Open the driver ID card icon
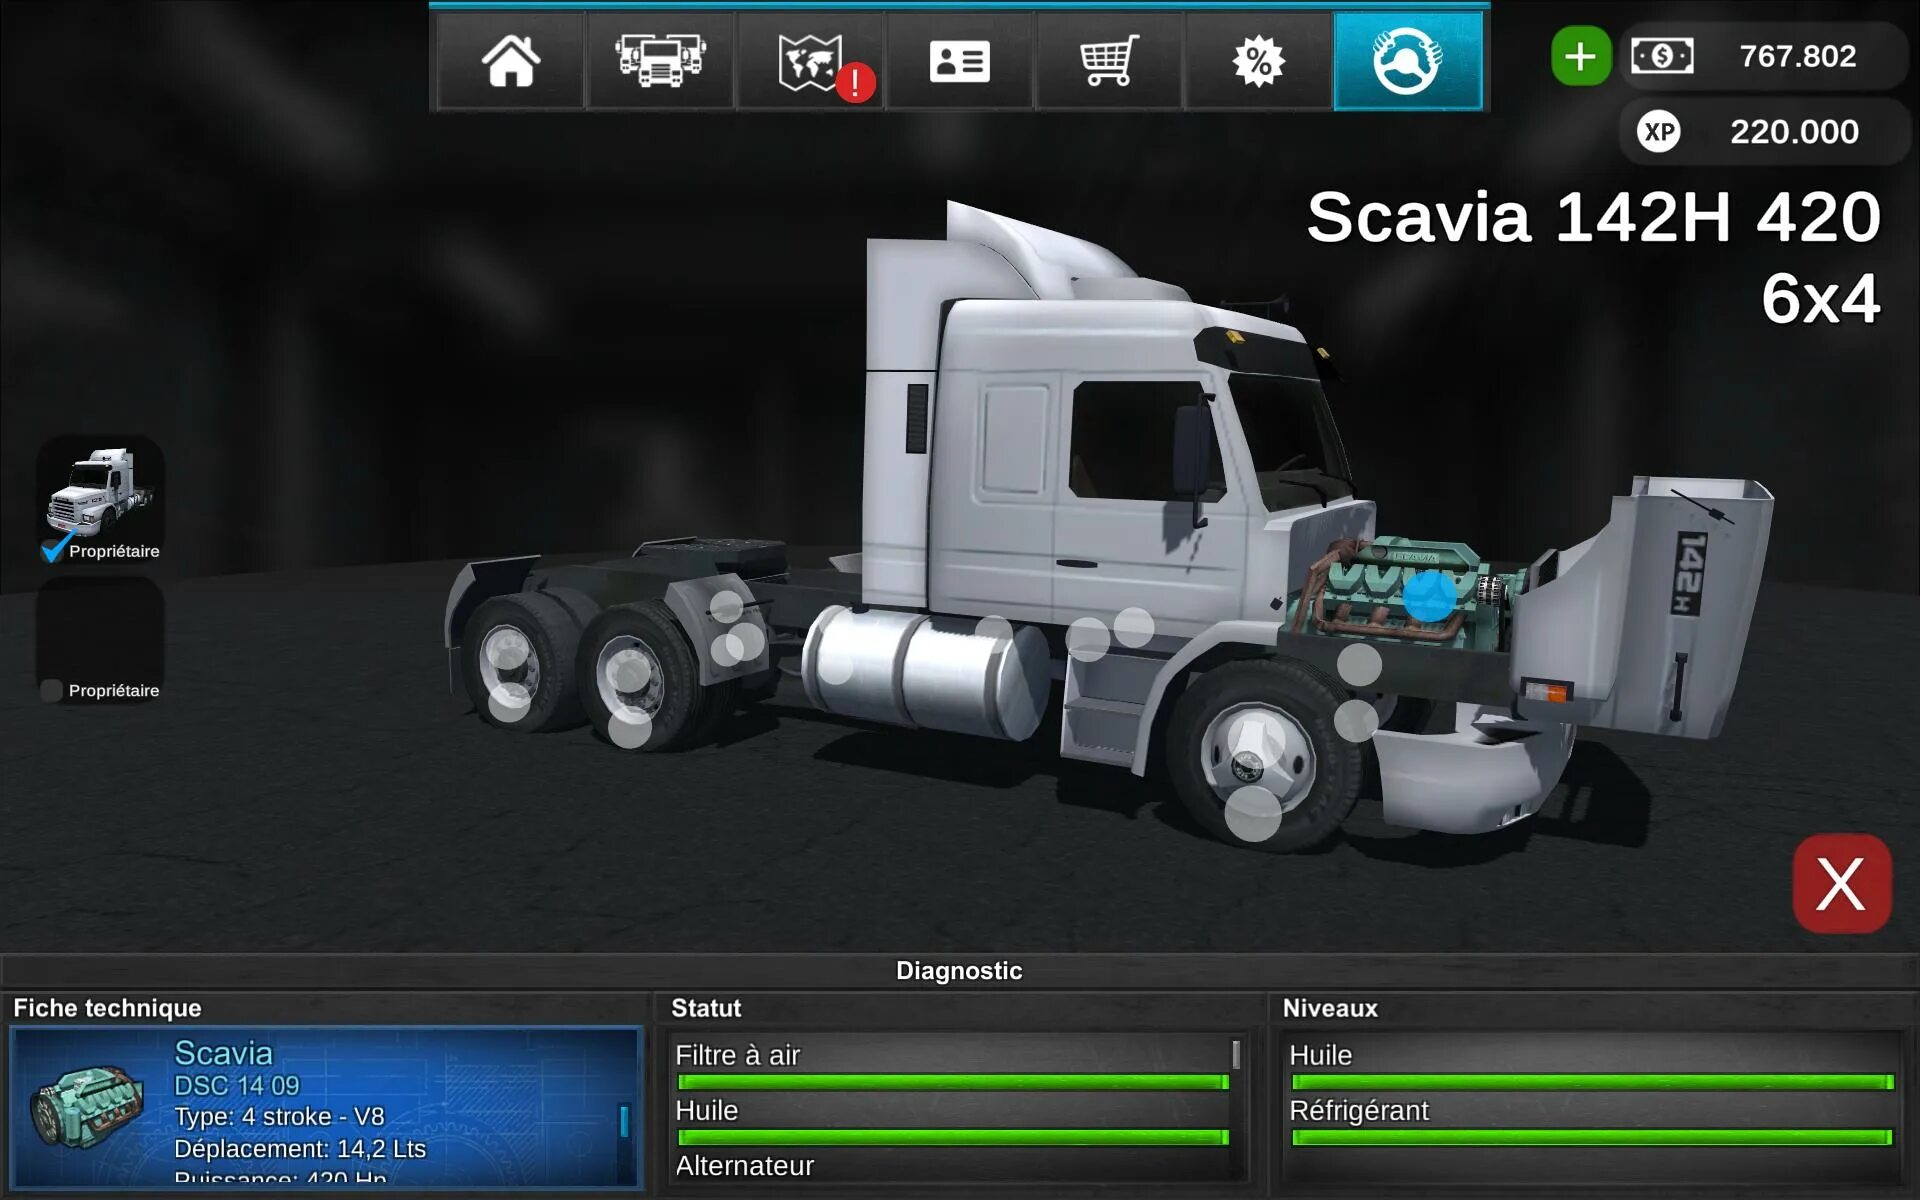Image resolution: width=1920 pixels, height=1200 pixels. pos(959,61)
